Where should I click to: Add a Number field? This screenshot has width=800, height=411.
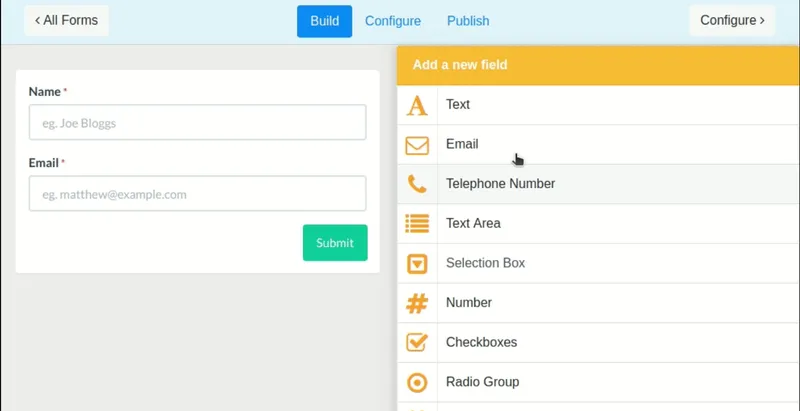point(598,303)
